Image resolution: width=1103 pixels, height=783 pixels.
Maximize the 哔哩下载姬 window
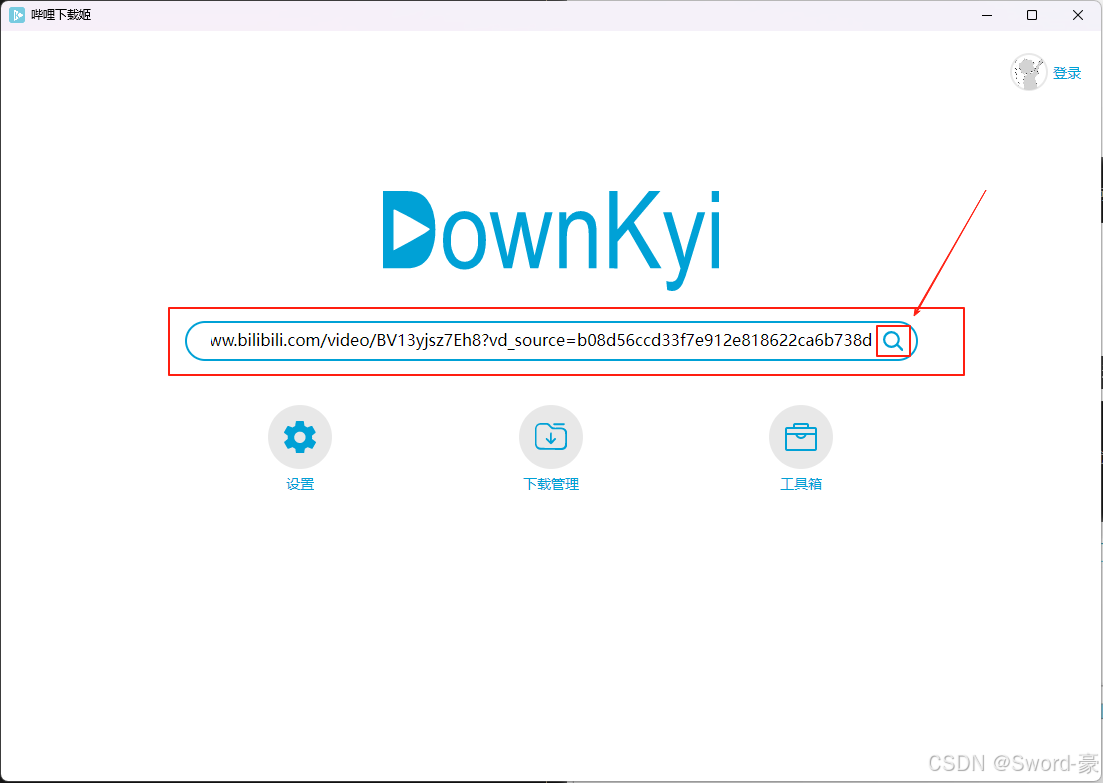click(1032, 15)
